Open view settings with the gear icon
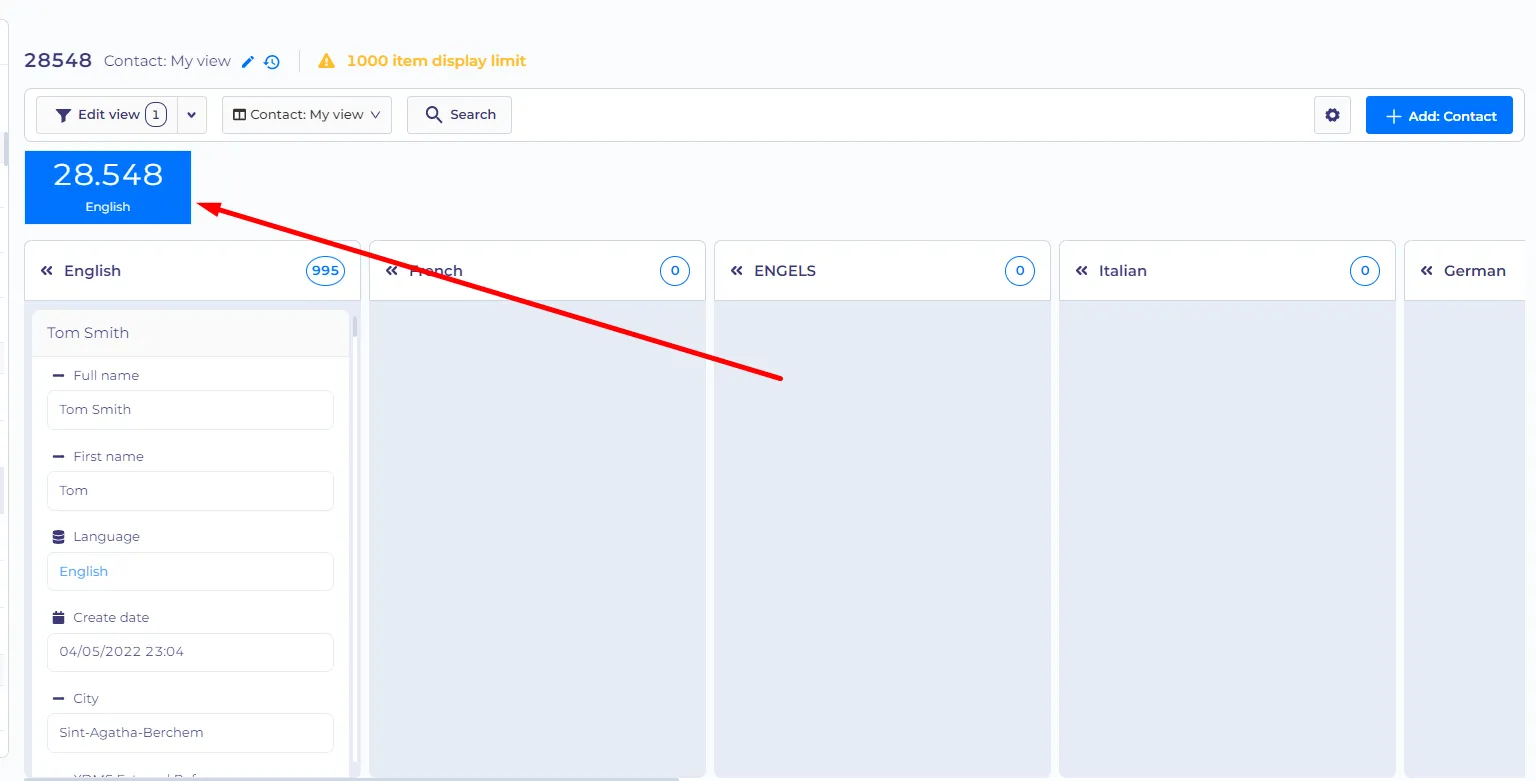This screenshot has height=781, width=1536. 1332,115
